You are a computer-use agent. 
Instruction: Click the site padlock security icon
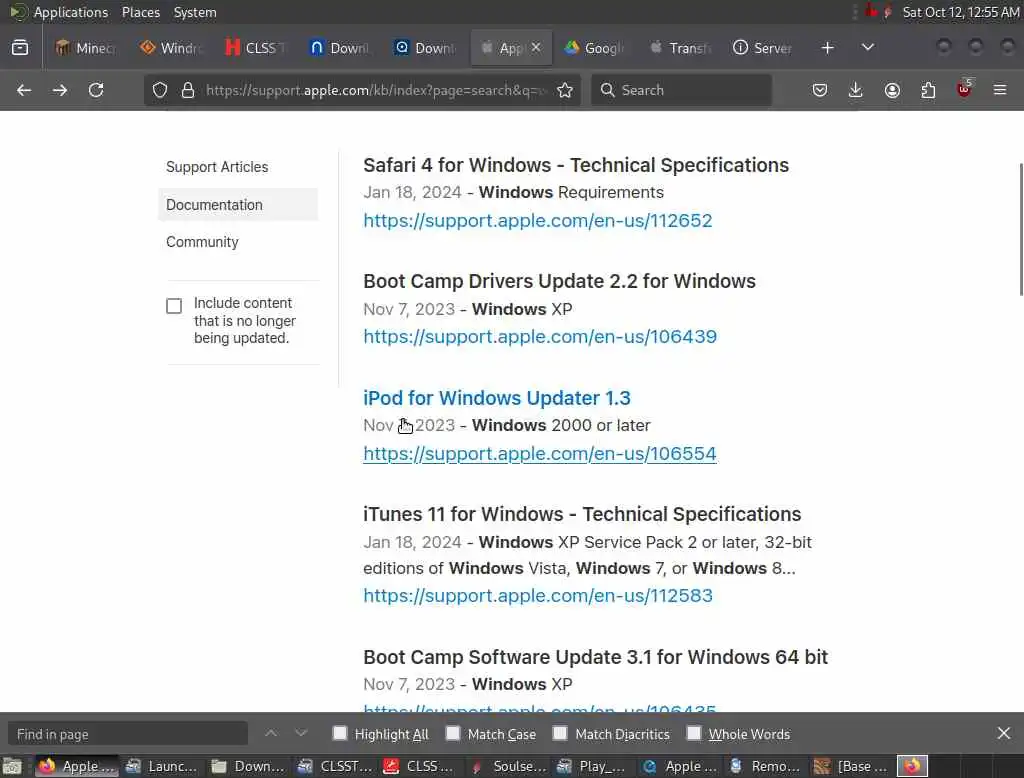click(188, 90)
